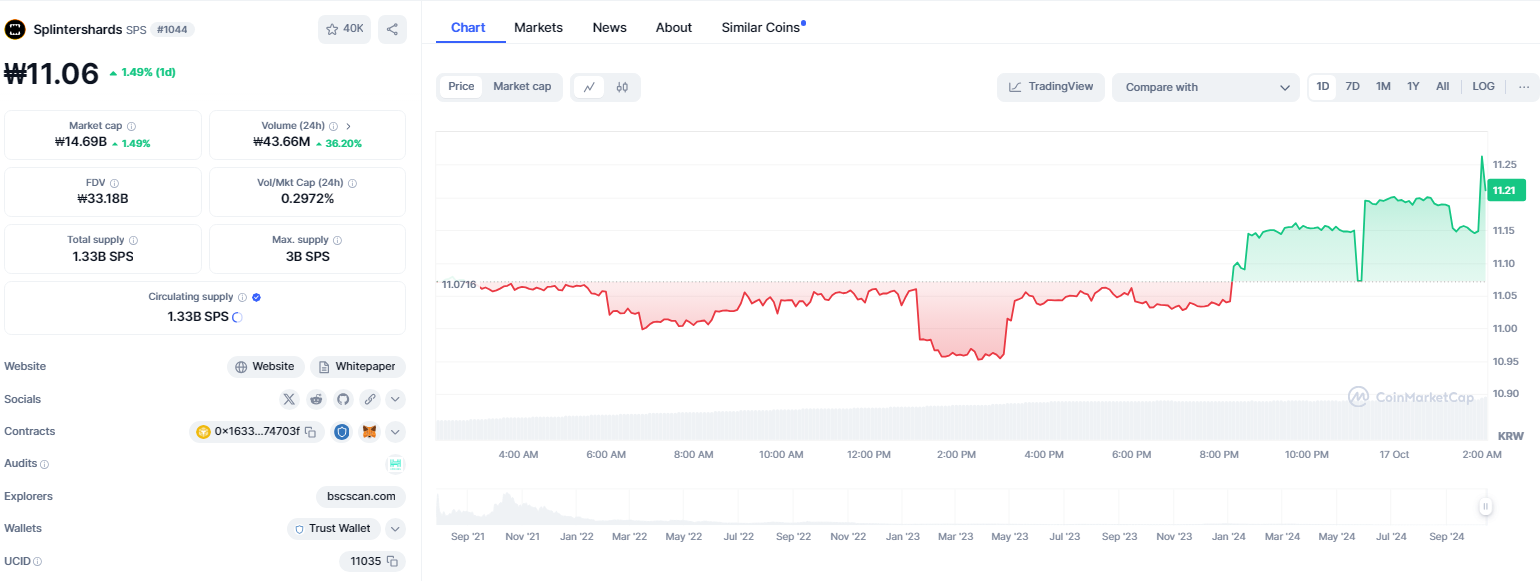The image size is (1540, 581).
Task: Add Splintershards to watchlist with star button
Action: click(344, 29)
